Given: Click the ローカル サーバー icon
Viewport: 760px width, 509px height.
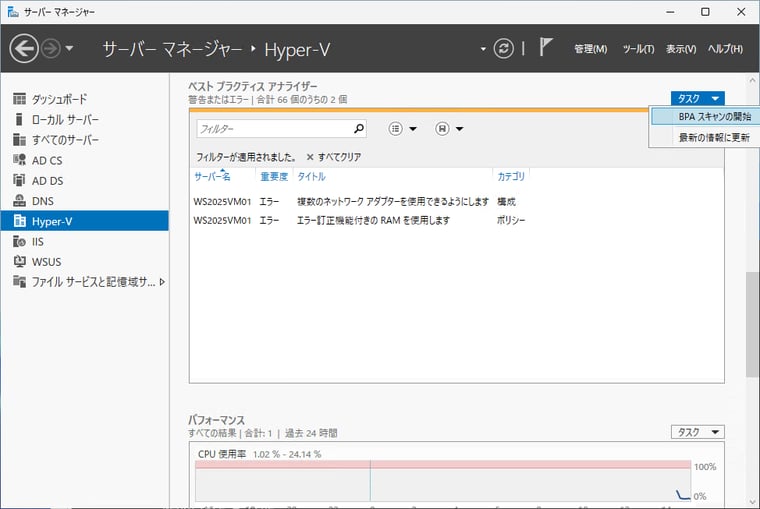Looking at the screenshot, I should click(x=19, y=119).
